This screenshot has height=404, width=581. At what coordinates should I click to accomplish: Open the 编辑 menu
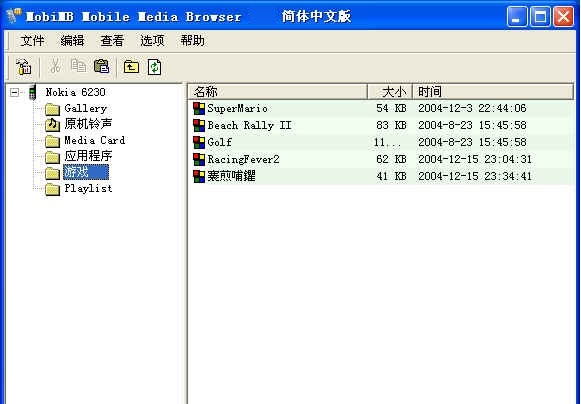[x=72, y=41]
